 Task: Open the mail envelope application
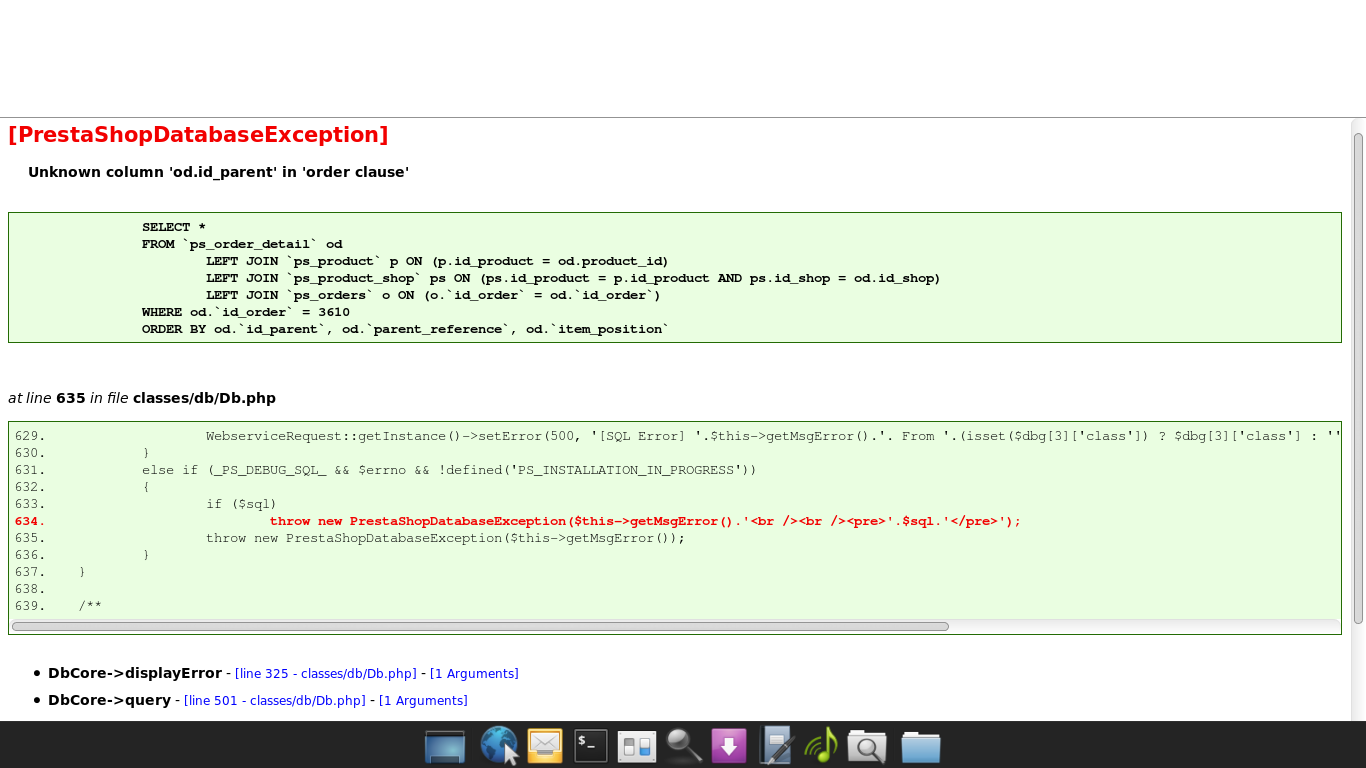click(545, 745)
